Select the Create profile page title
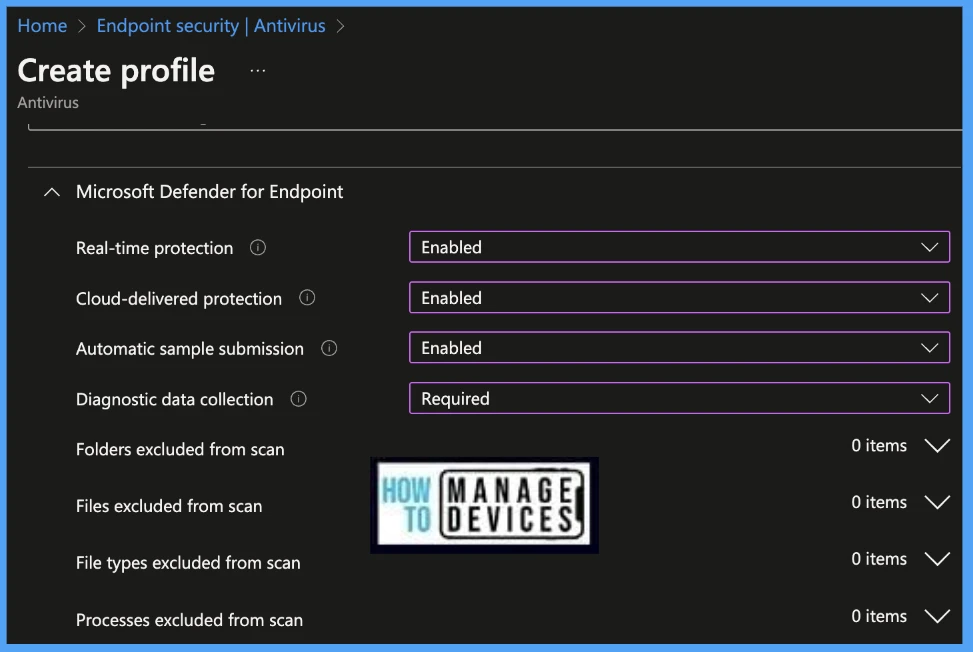Screen dimensions: 973x652 pyautogui.click(x=116, y=71)
